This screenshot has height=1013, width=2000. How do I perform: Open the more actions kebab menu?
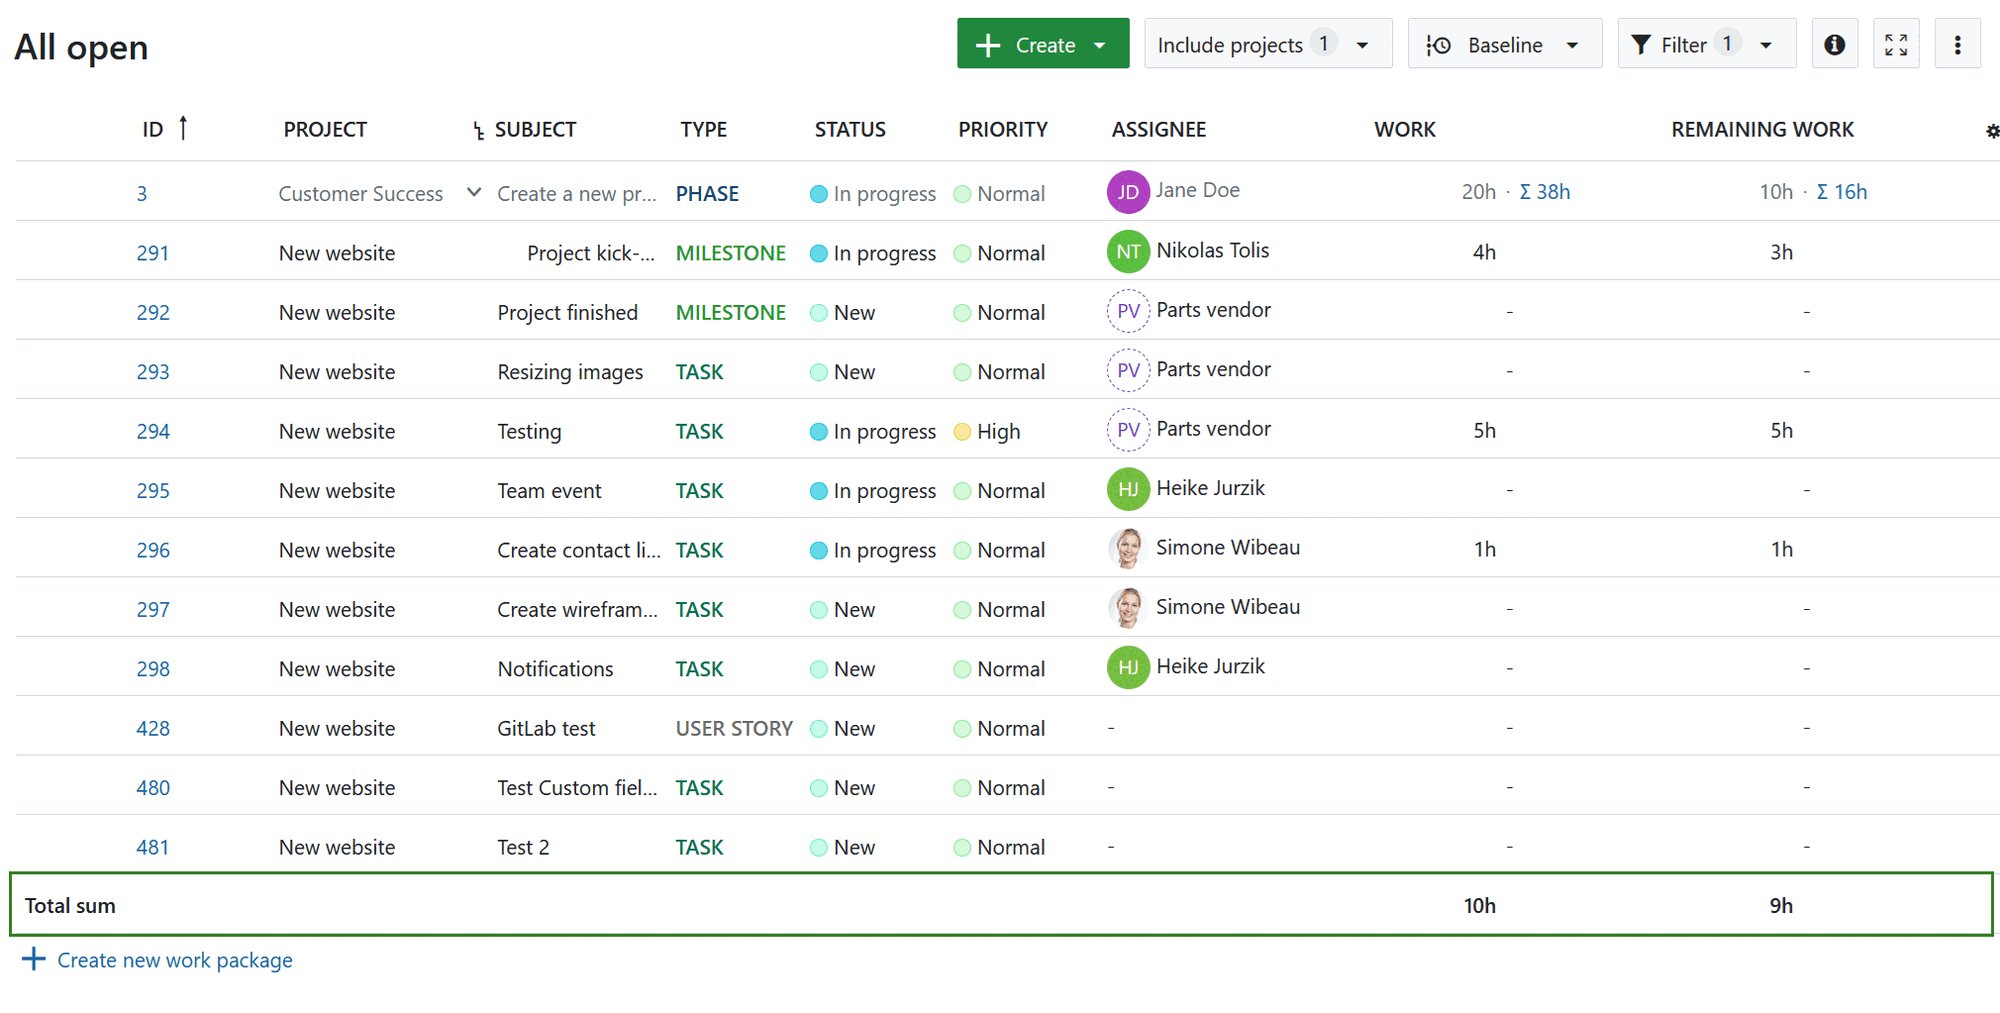click(1958, 43)
